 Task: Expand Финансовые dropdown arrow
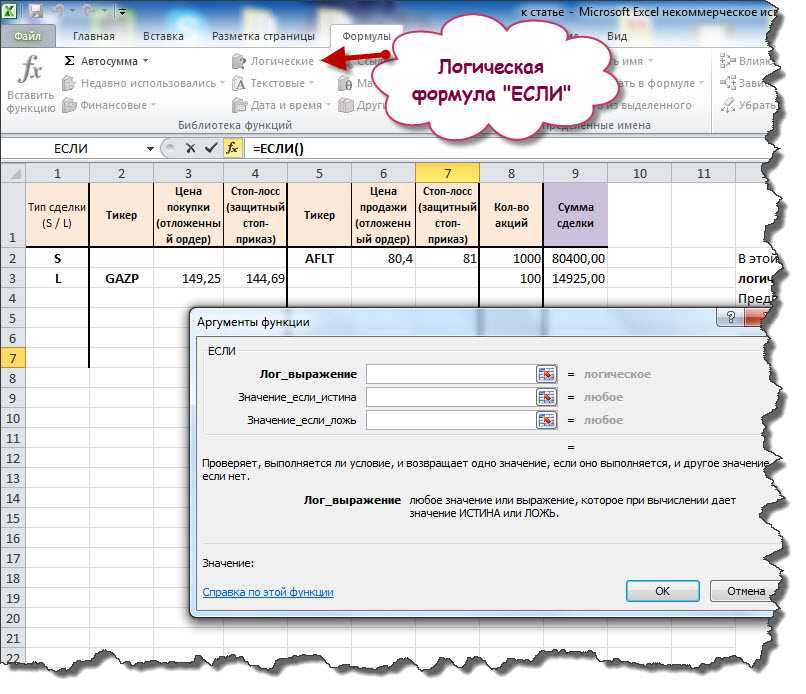[153, 105]
